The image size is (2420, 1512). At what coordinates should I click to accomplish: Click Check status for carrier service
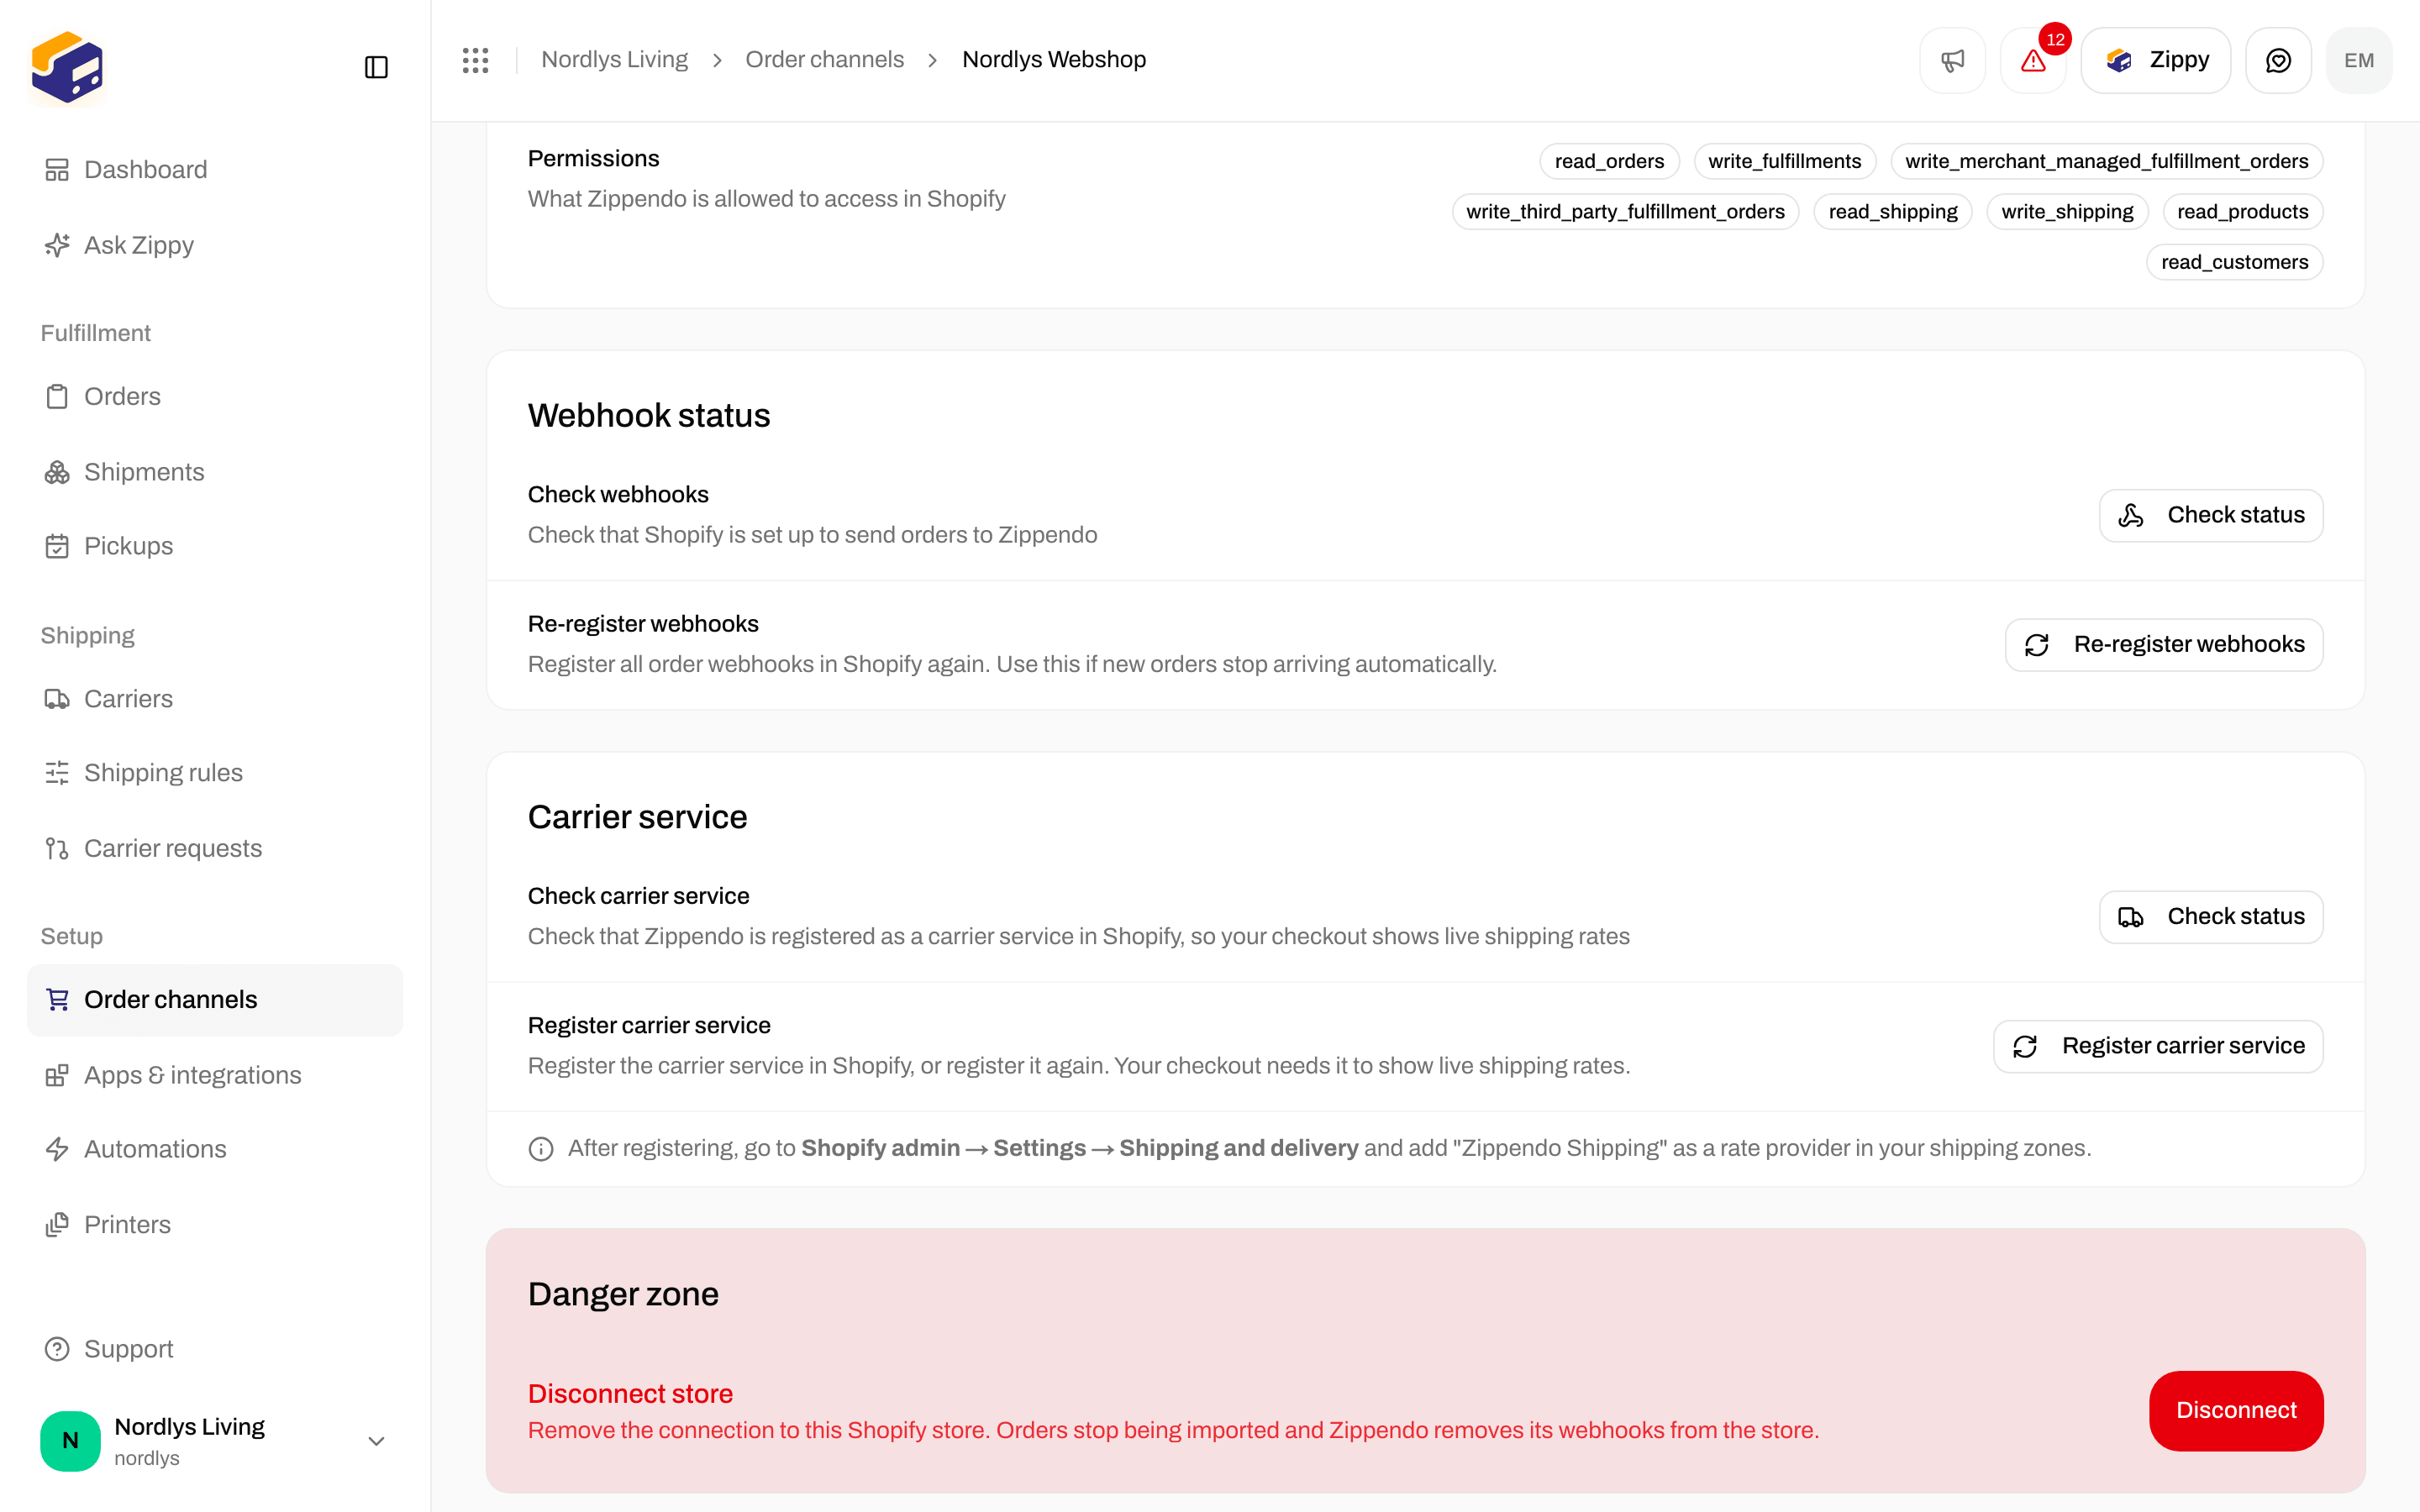tap(2211, 917)
